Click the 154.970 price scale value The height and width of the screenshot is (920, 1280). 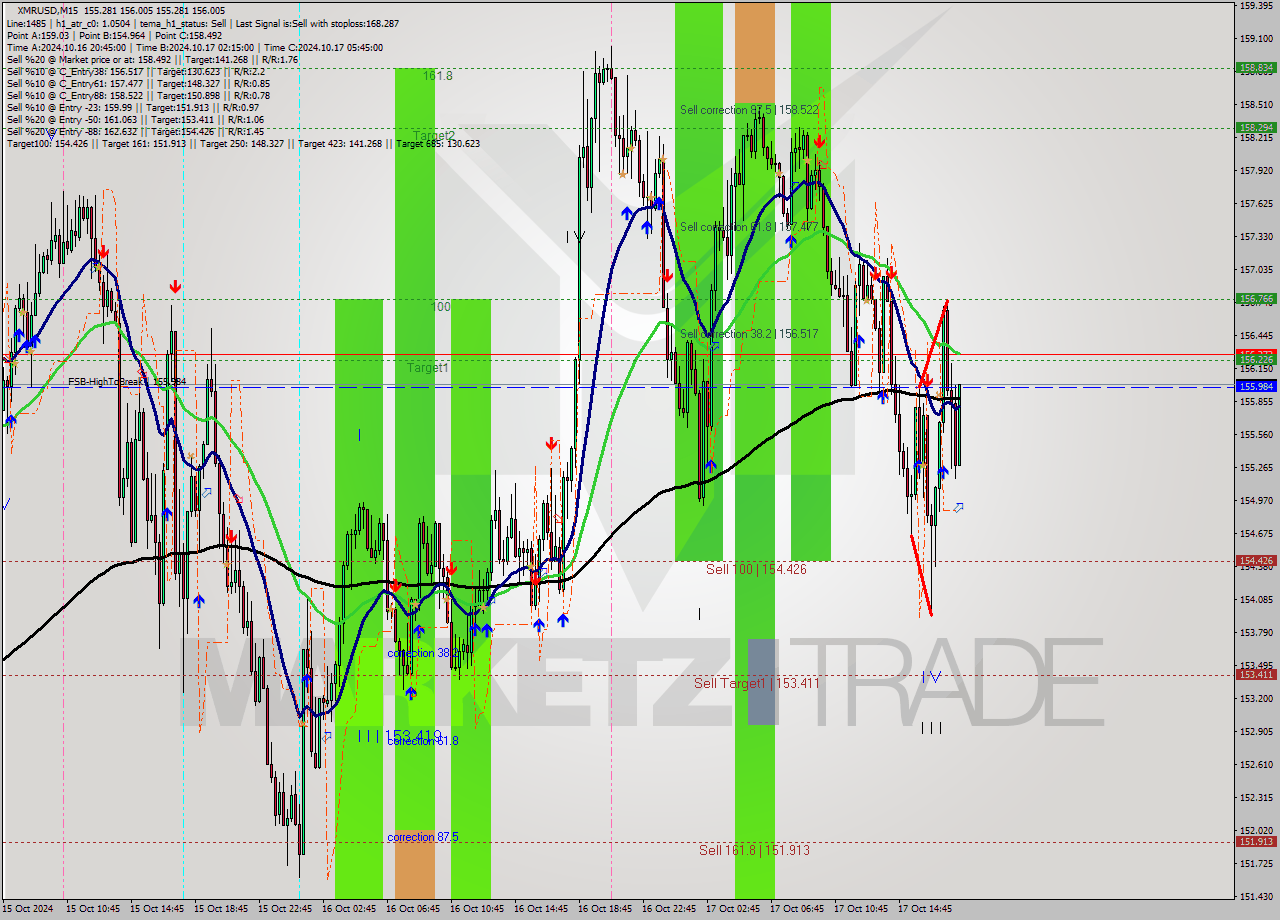point(1255,501)
